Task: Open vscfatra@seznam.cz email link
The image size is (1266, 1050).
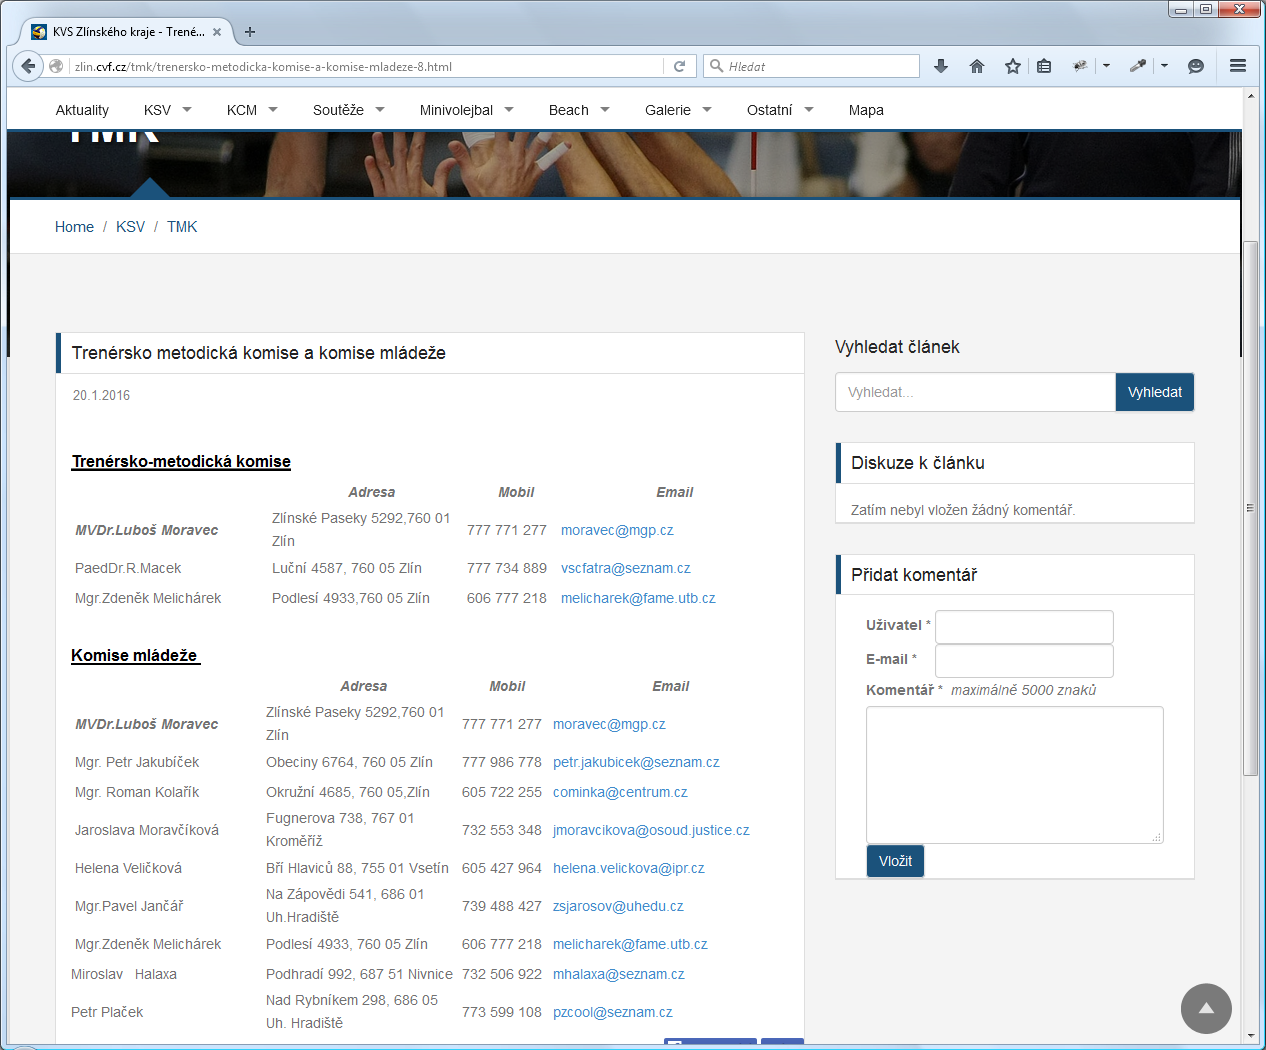Action: 626,568
